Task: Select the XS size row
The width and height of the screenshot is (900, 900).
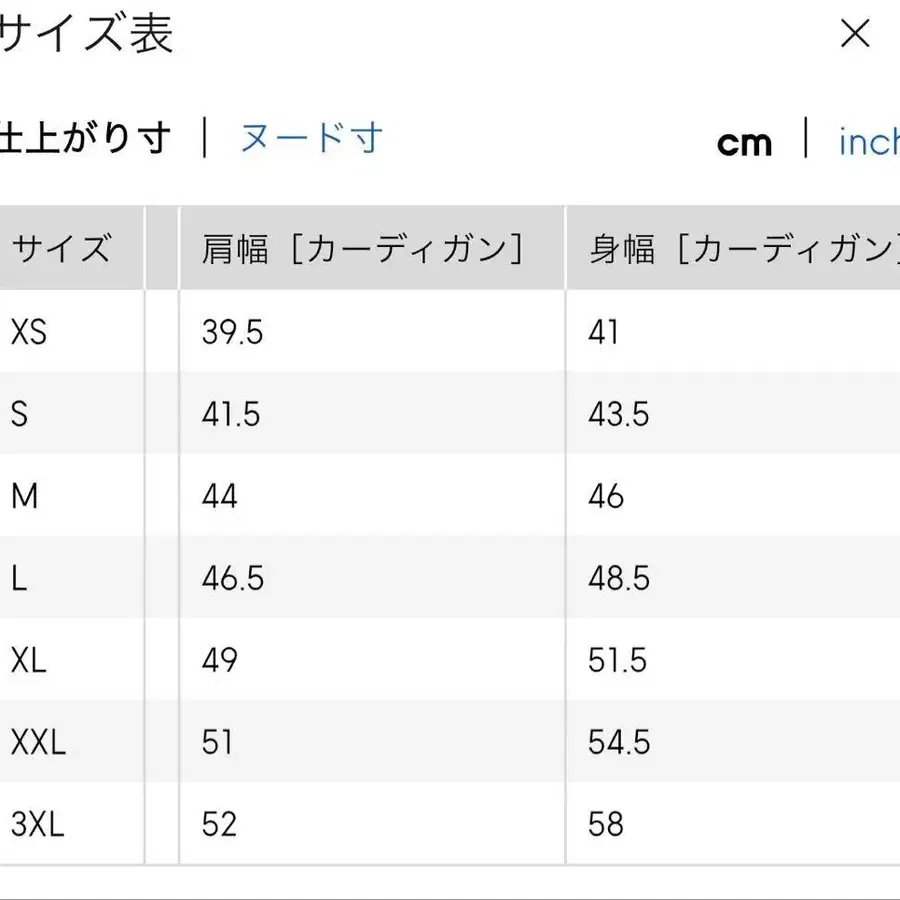Action: [x=30, y=333]
